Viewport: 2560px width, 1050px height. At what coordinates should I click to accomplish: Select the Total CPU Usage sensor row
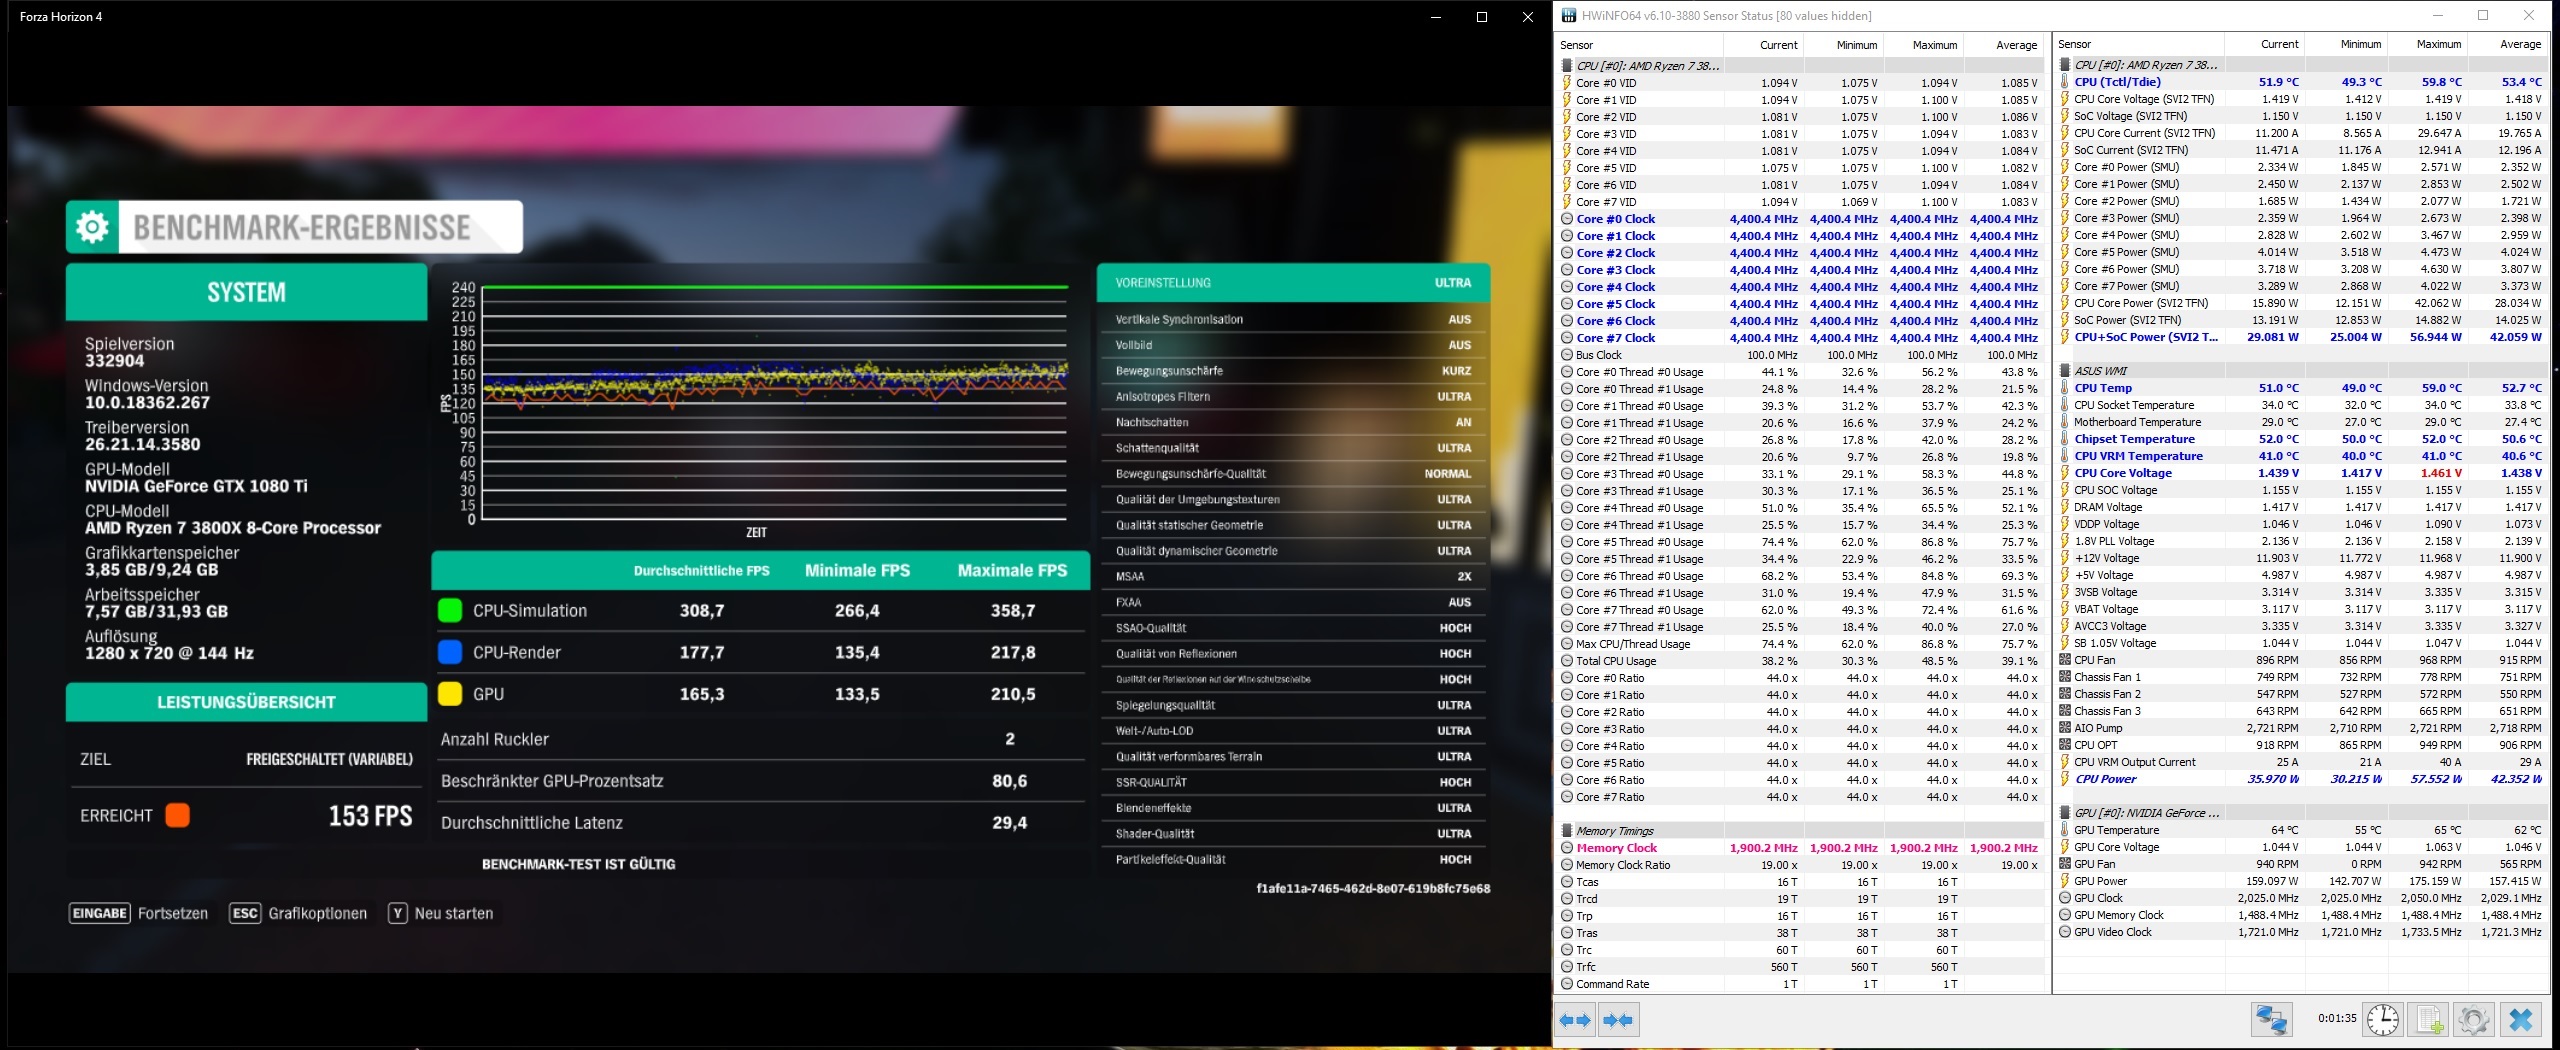[1800, 661]
